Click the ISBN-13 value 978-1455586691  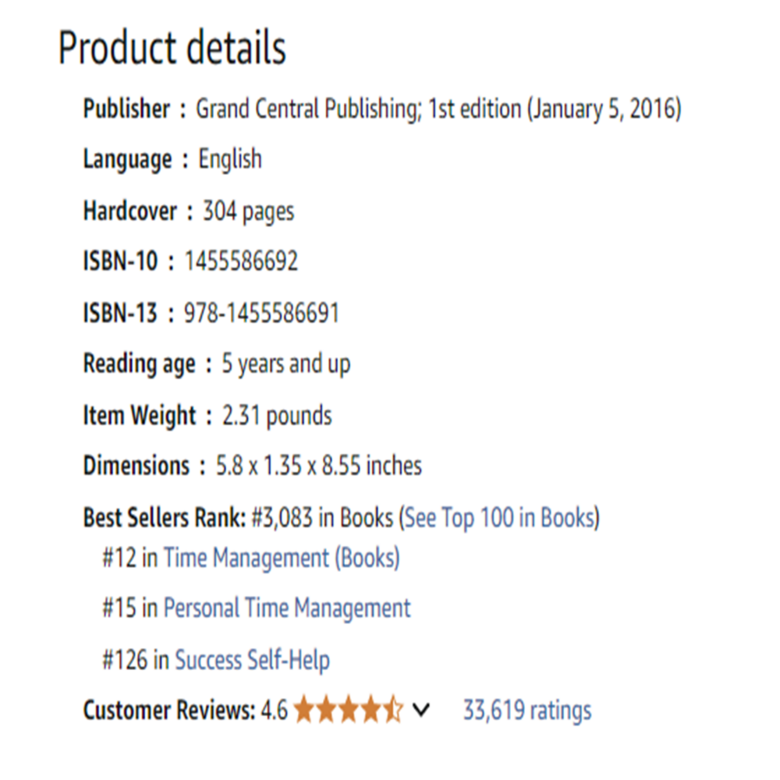261,314
